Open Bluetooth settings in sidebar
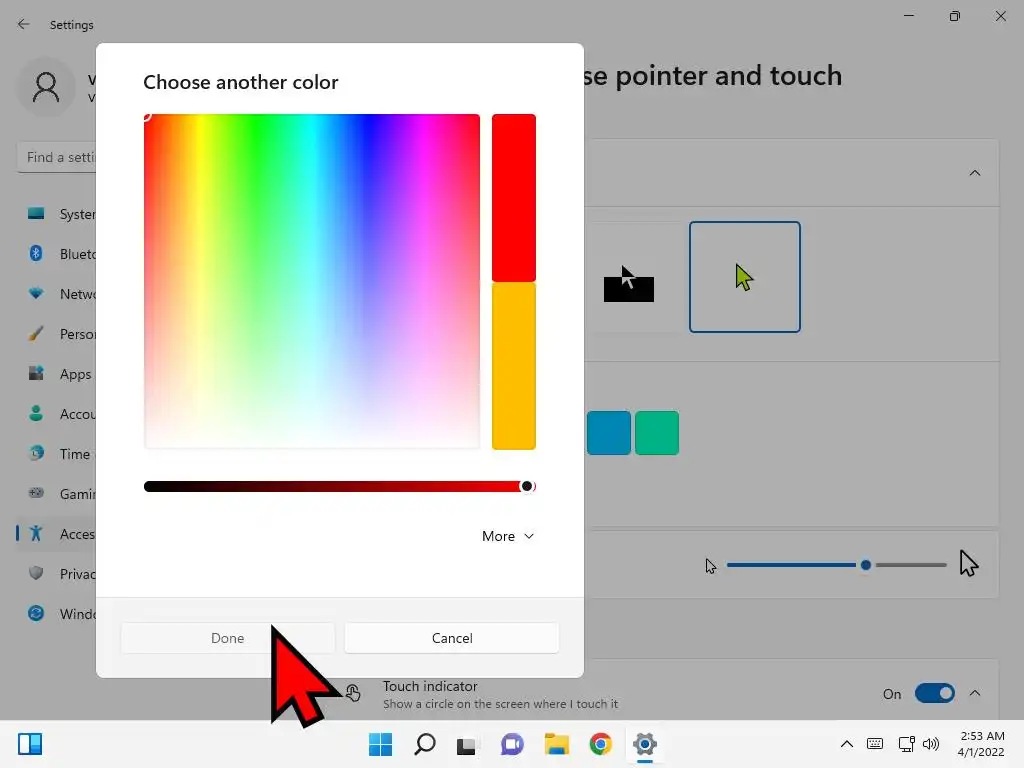 tap(57, 254)
